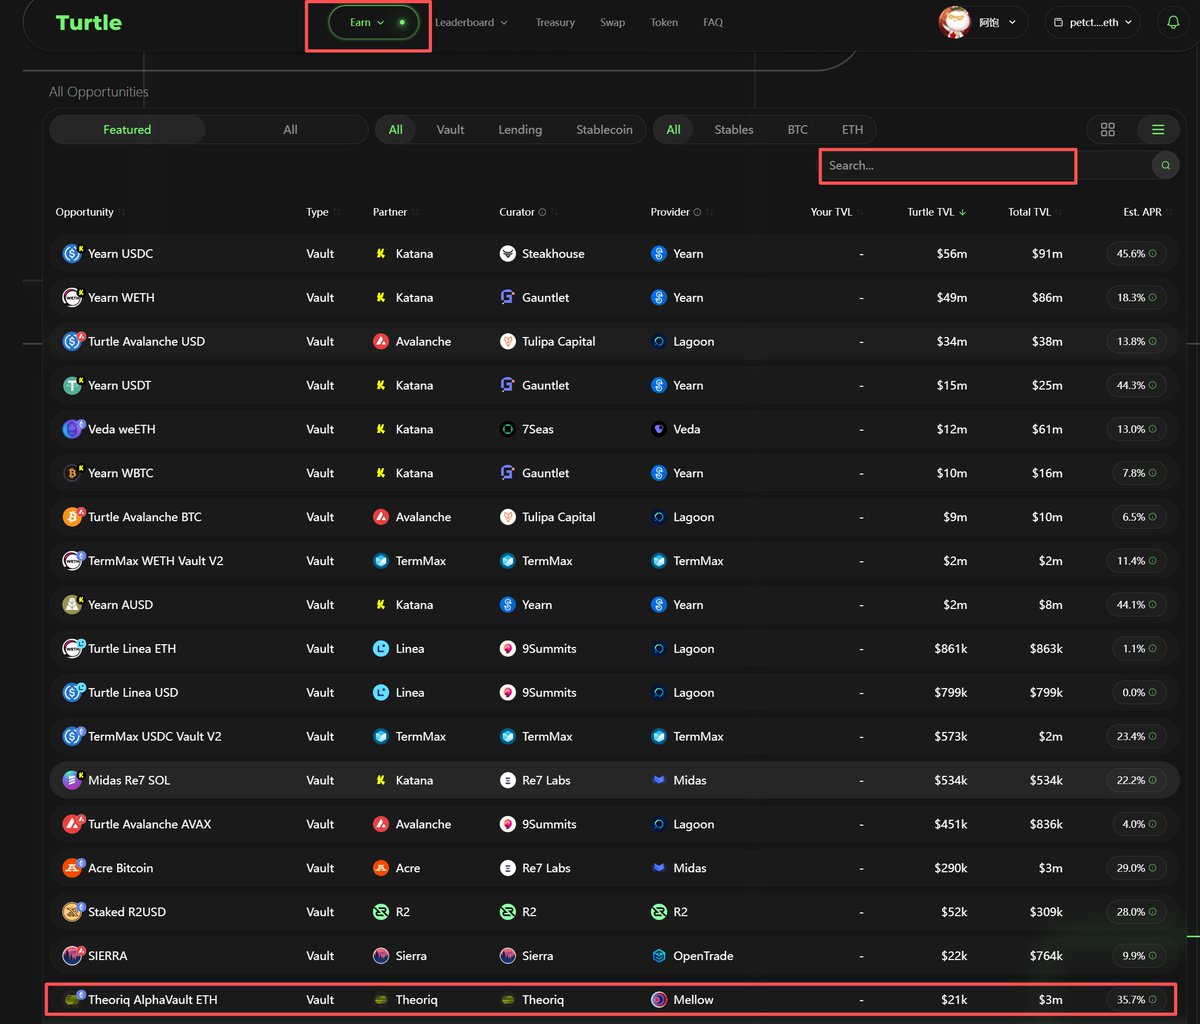Click the Yearn USDC token icon
This screenshot has width=1200, height=1024.
tap(72, 254)
